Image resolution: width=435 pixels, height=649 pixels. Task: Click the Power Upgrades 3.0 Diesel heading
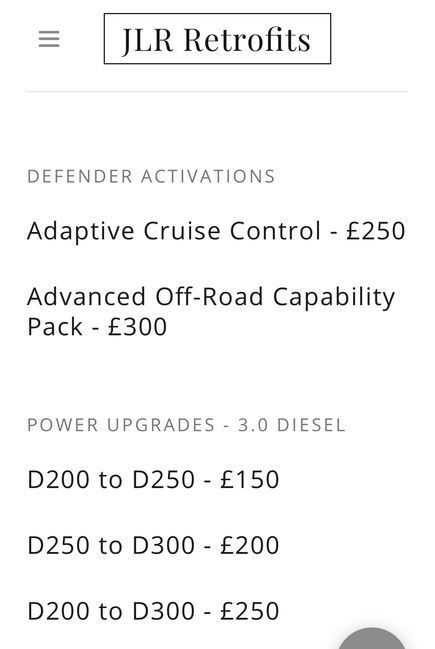coord(186,425)
